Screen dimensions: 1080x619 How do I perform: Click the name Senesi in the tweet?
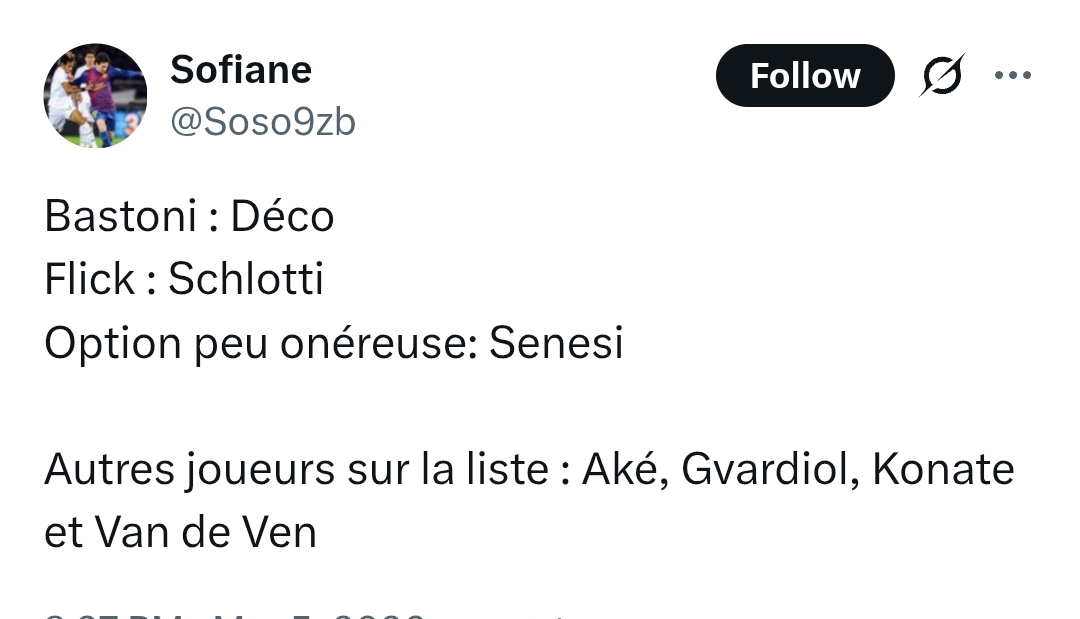556,344
